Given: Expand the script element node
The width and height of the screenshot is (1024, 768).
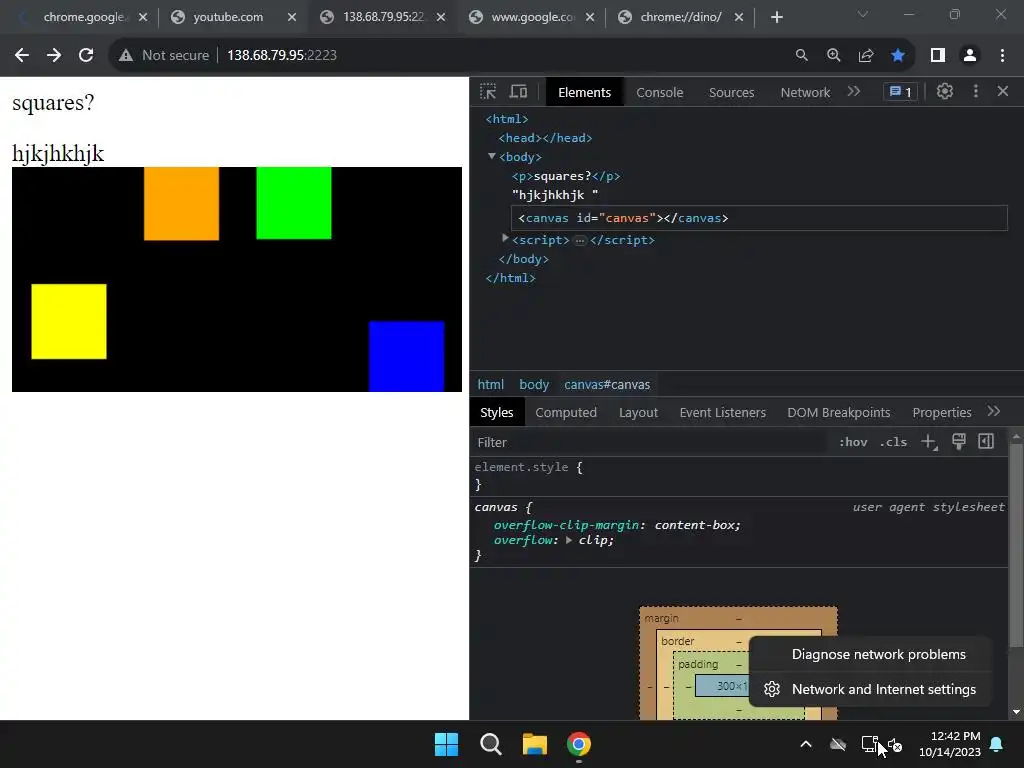Looking at the screenshot, I should click(505, 239).
